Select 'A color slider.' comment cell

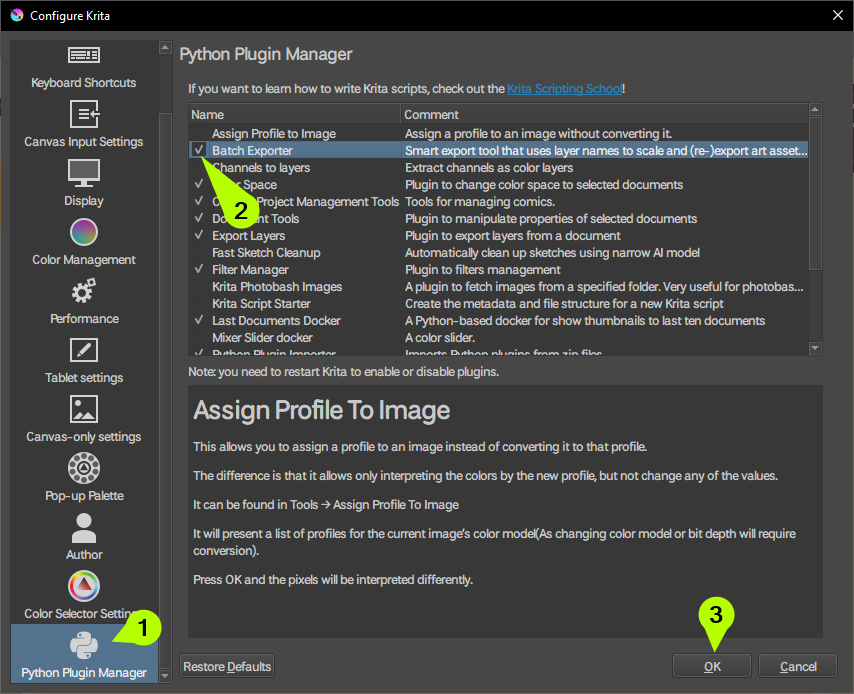click(440, 337)
